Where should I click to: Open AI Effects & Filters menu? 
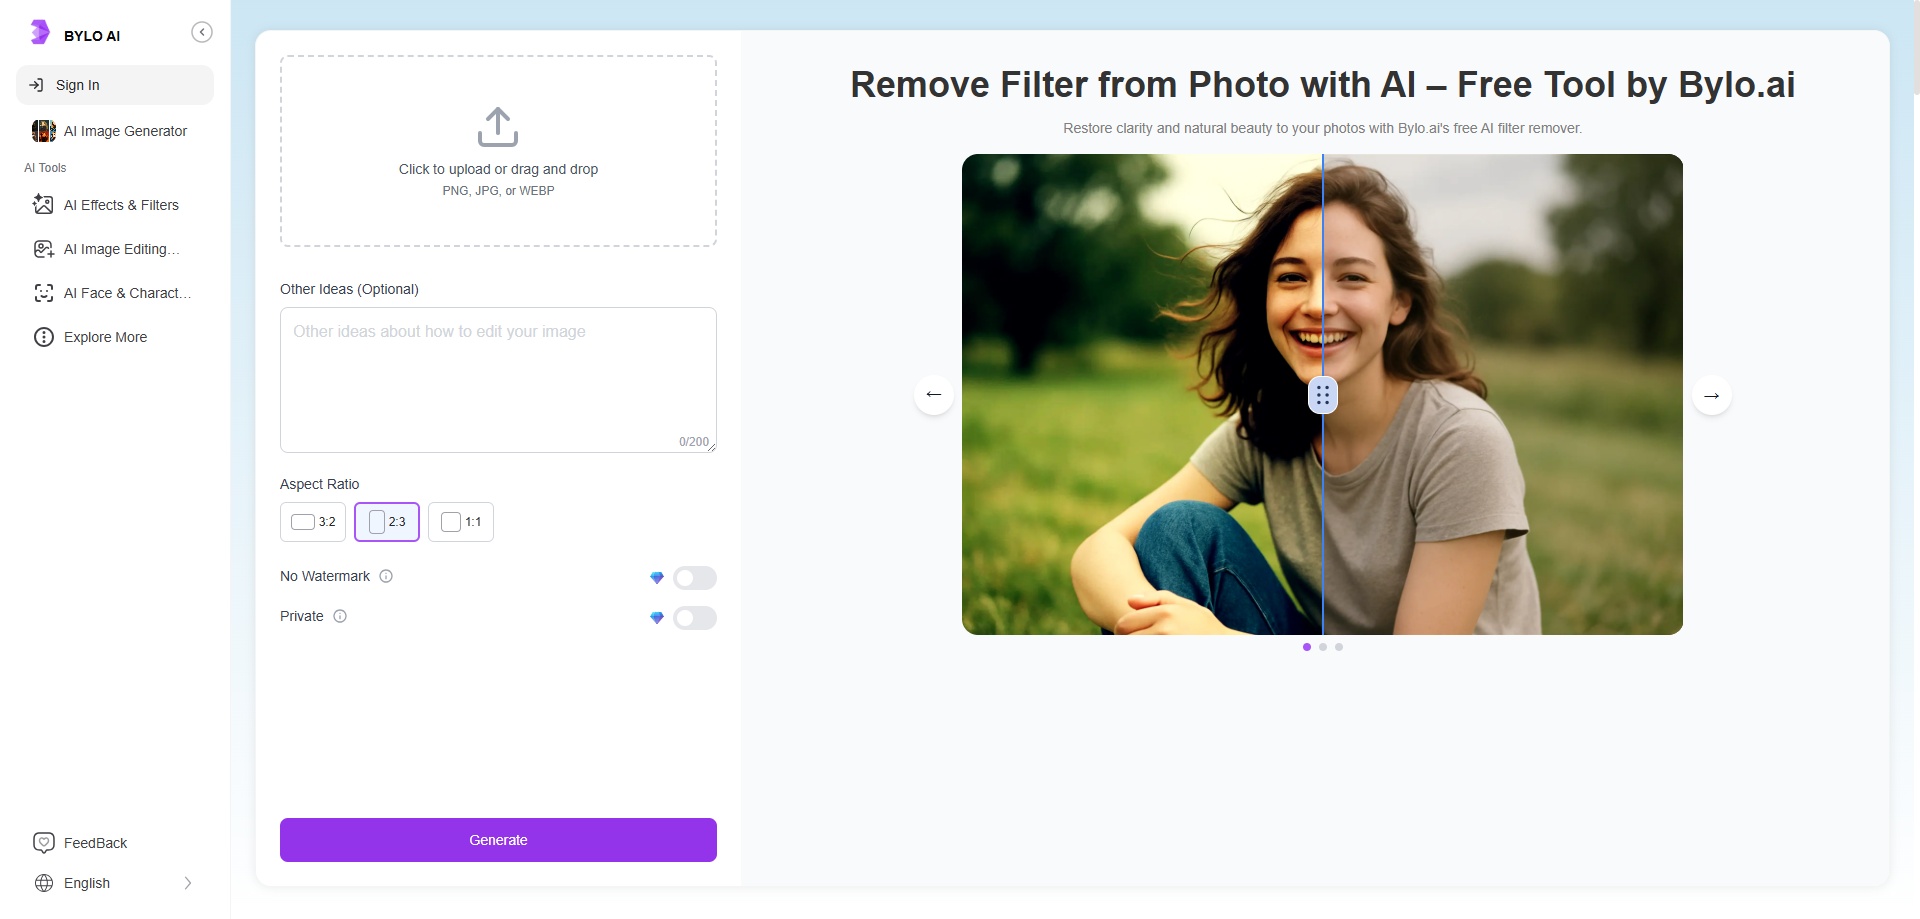[115, 205]
